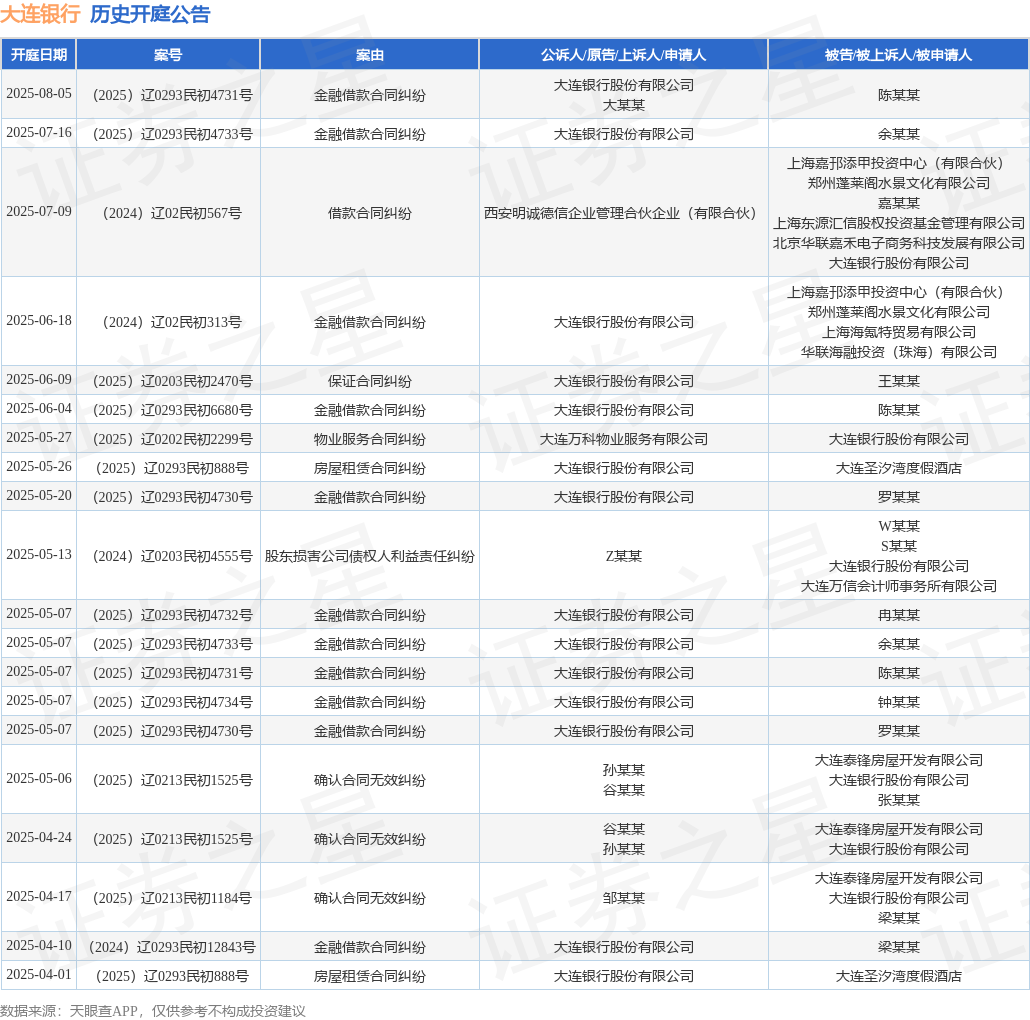Click date cell 2025-05-13
The width and height of the screenshot is (1030, 1020).
39,554
